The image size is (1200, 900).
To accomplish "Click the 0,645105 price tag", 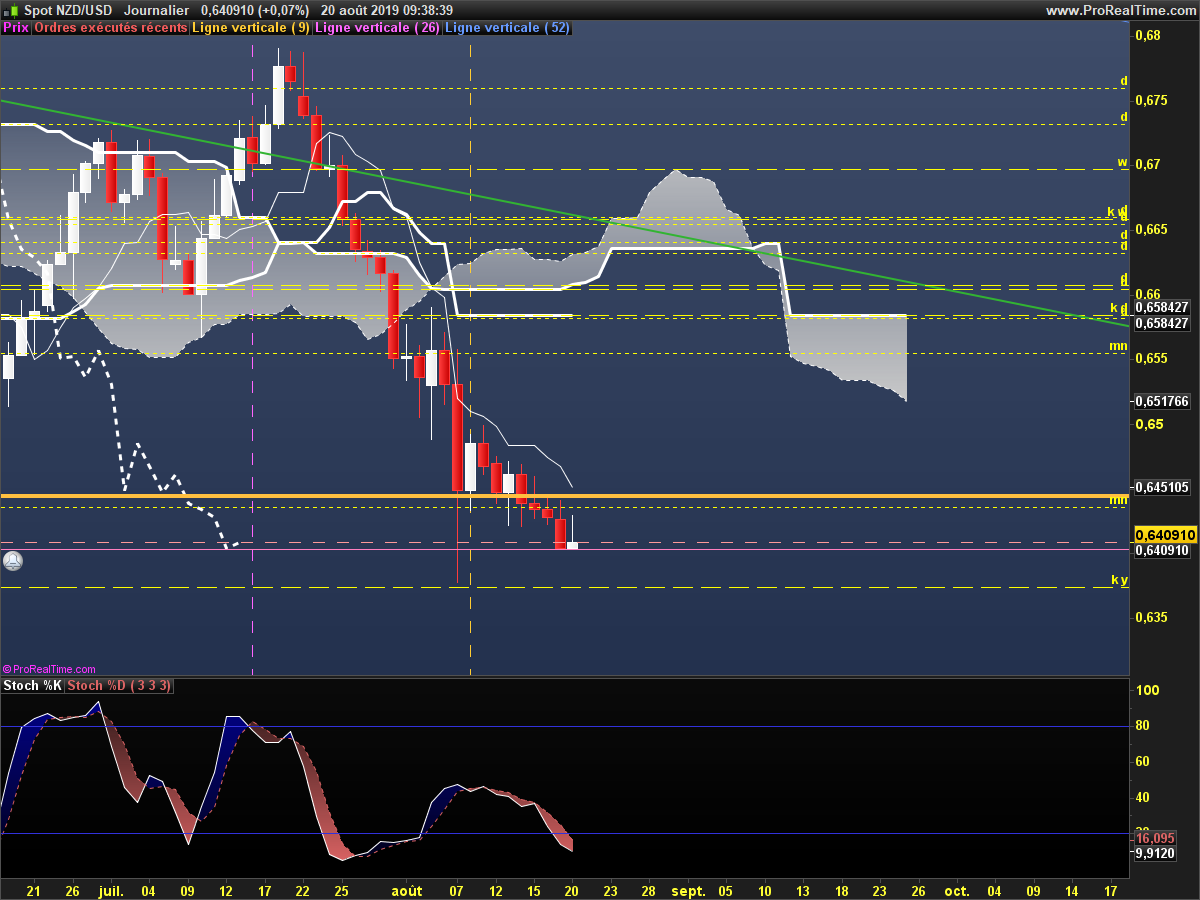I will (x=1162, y=488).
